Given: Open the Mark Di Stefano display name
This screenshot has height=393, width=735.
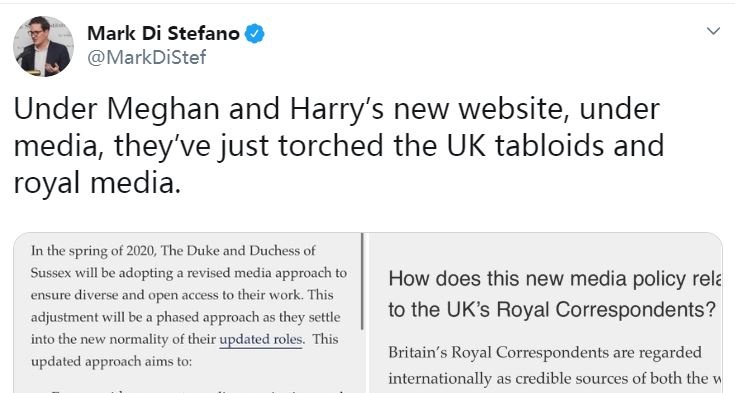Looking at the screenshot, I should 163,33.
